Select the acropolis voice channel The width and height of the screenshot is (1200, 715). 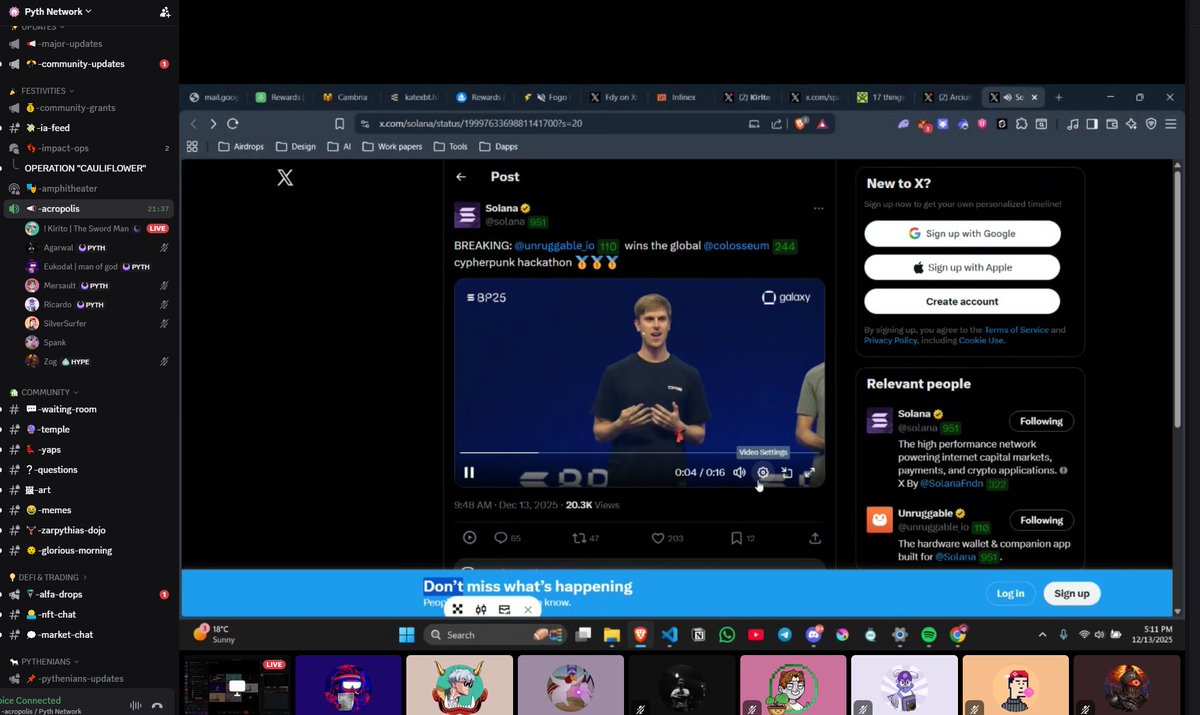[x=88, y=208]
